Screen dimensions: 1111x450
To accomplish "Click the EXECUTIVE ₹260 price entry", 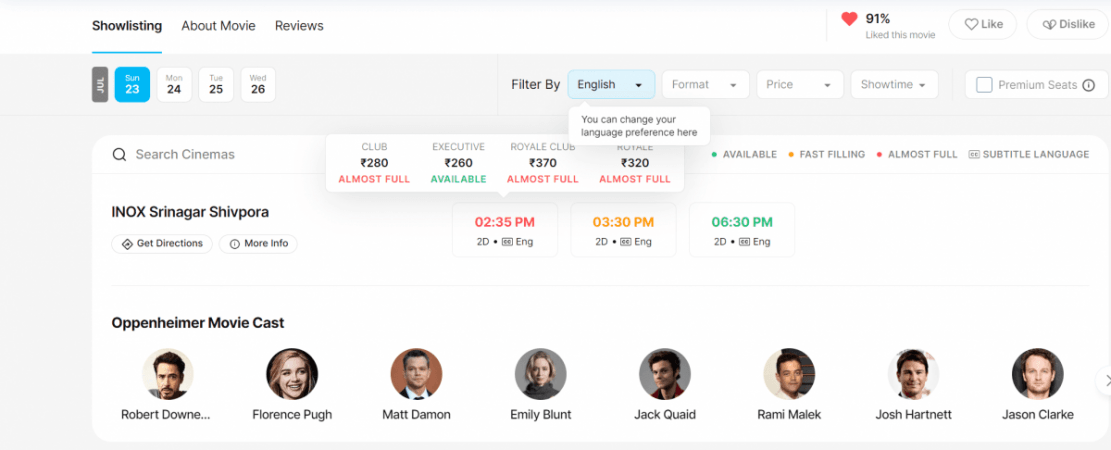I will (x=458, y=163).
